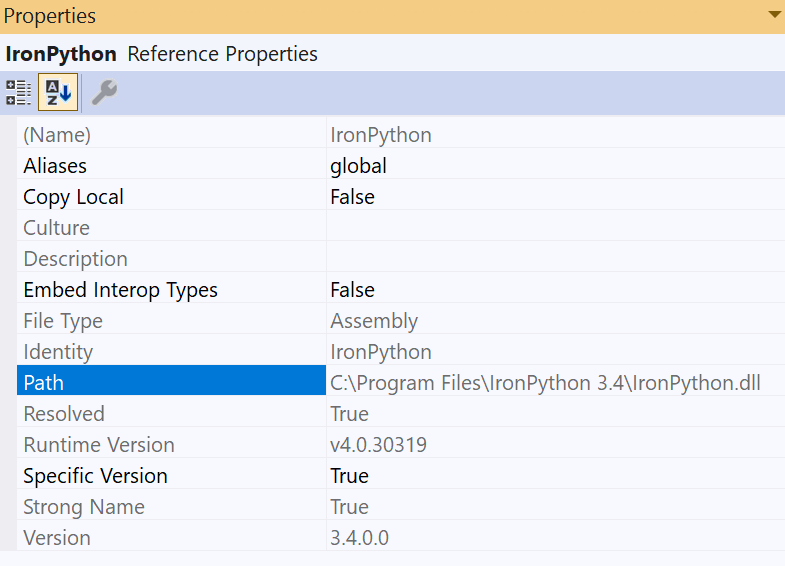Select the Copy Local property label
The width and height of the screenshot is (785, 566).
(x=73, y=197)
